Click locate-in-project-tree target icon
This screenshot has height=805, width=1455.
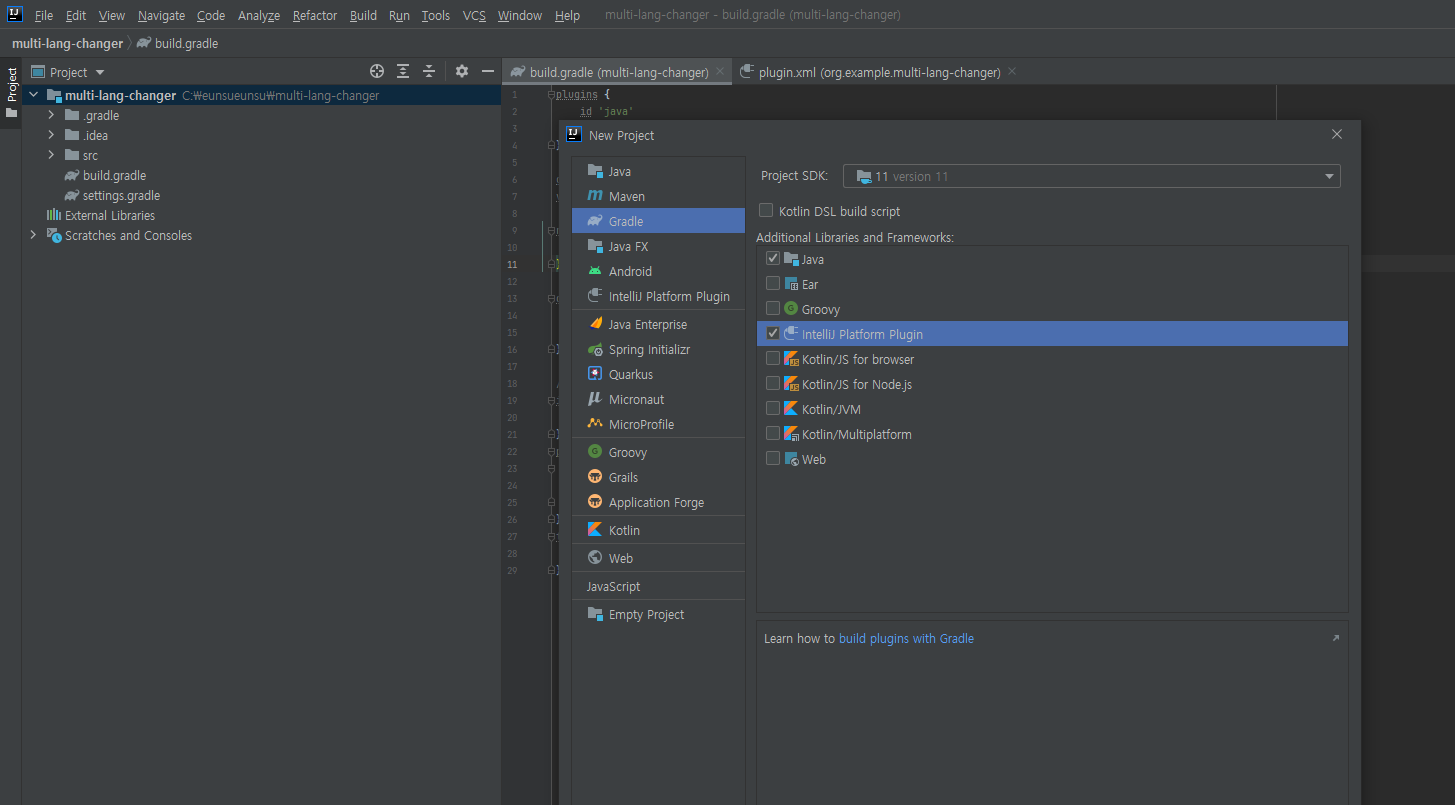click(x=377, y=71)
